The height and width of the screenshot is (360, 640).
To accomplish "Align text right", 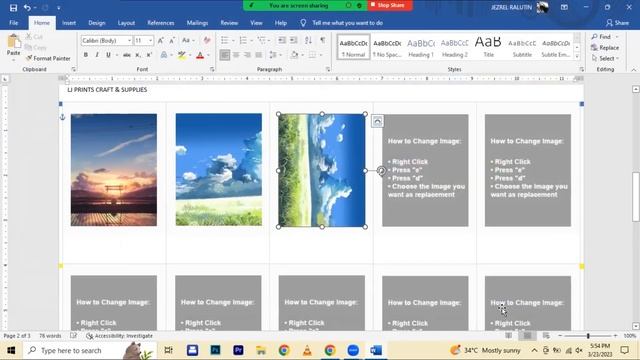I will click(247, 55).
